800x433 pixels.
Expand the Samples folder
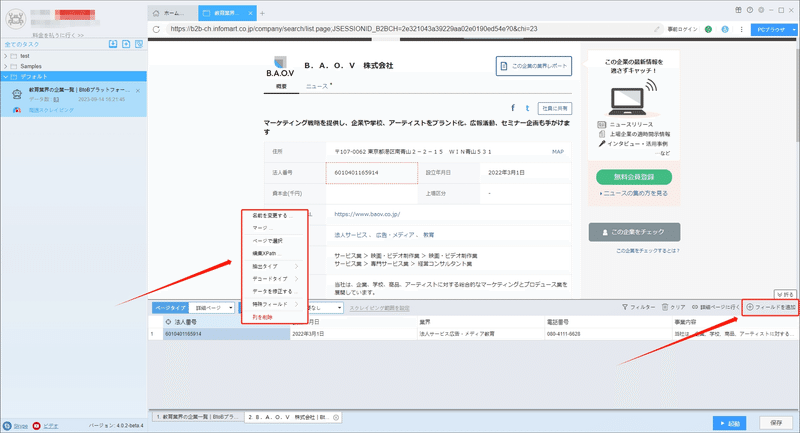(6, 66)
